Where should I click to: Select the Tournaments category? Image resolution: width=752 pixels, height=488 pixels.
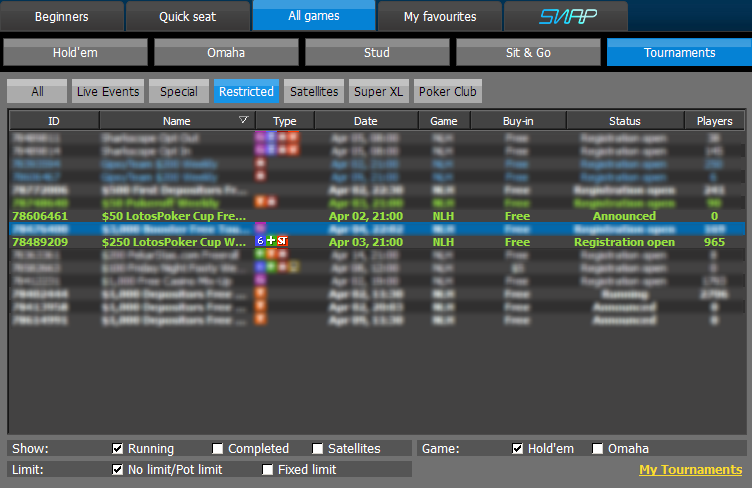(x=679, y=52)
